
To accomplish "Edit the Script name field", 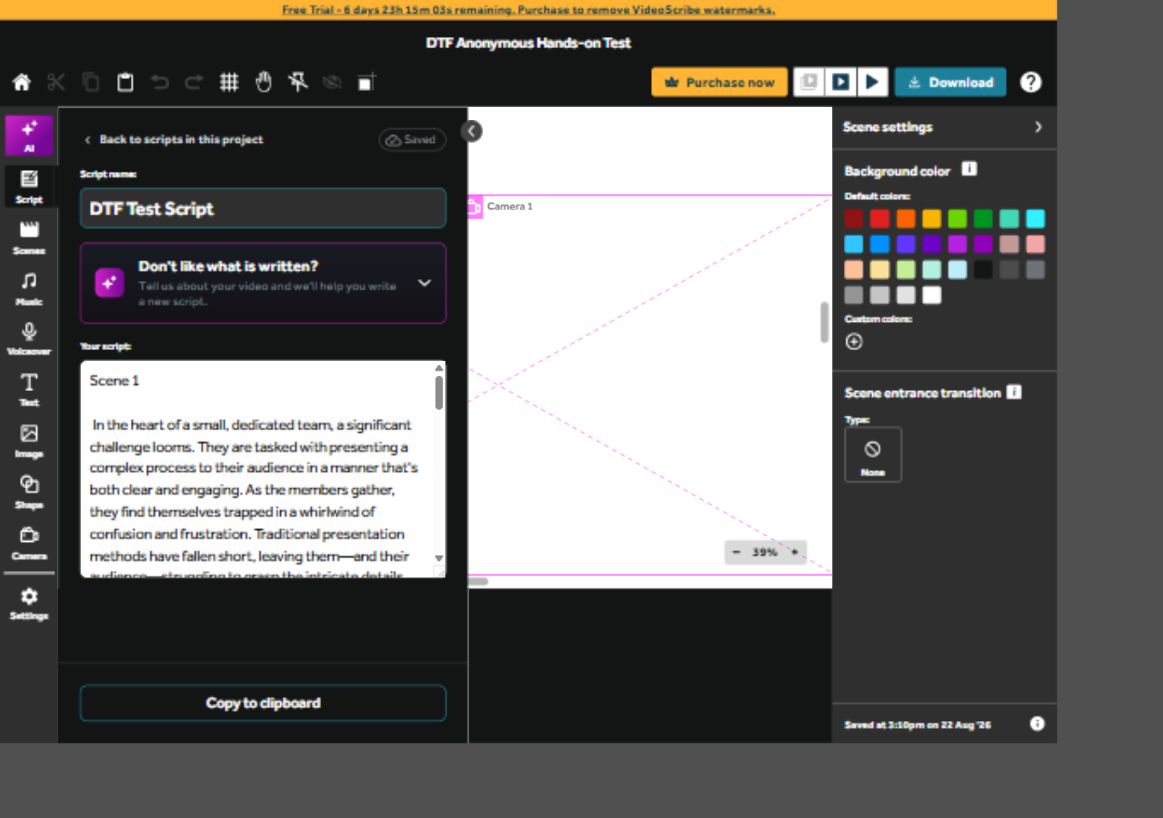I will (x=263, y=208).
